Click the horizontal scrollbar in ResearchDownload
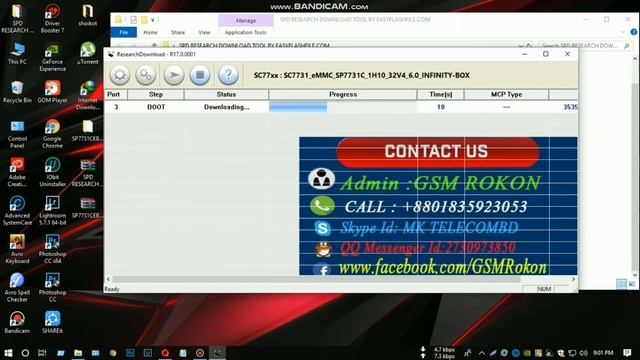 (x=316, y=279)
